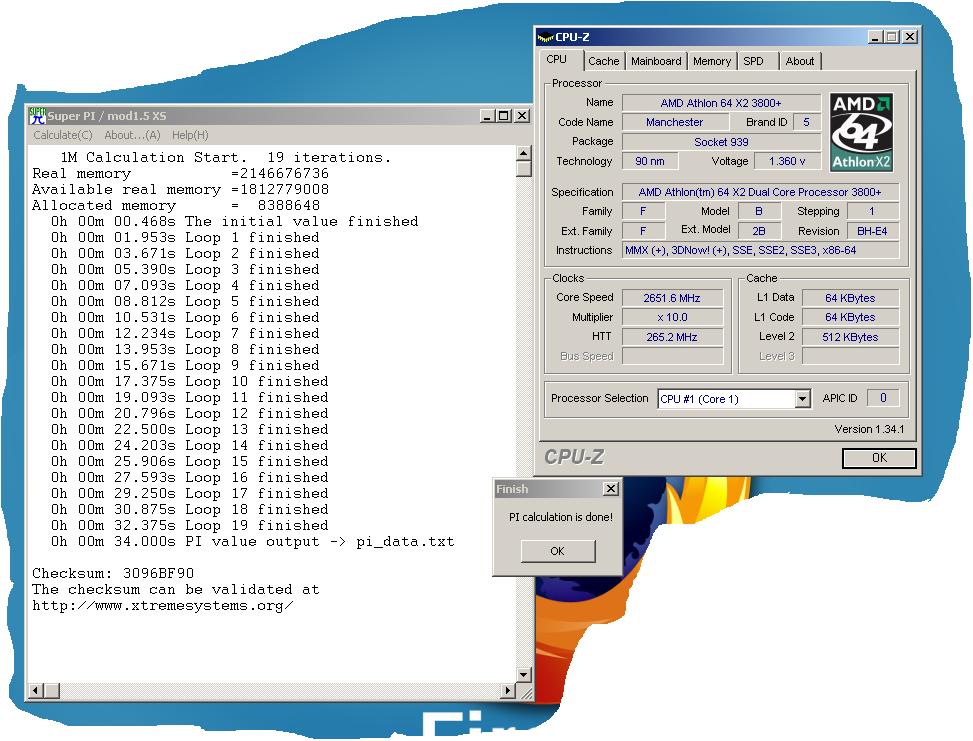The image size is (973, 741).
Task: Switch to the SPD tab in CPU-Z
Action: click(753, 61)
